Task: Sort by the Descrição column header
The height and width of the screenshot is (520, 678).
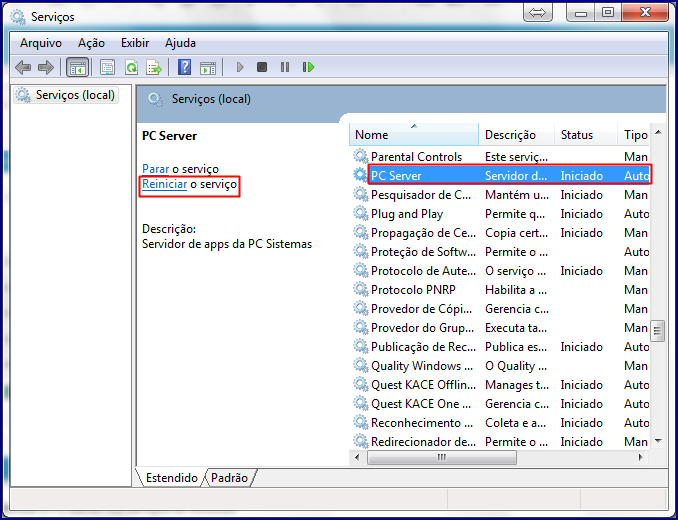Action: point(517,135)
